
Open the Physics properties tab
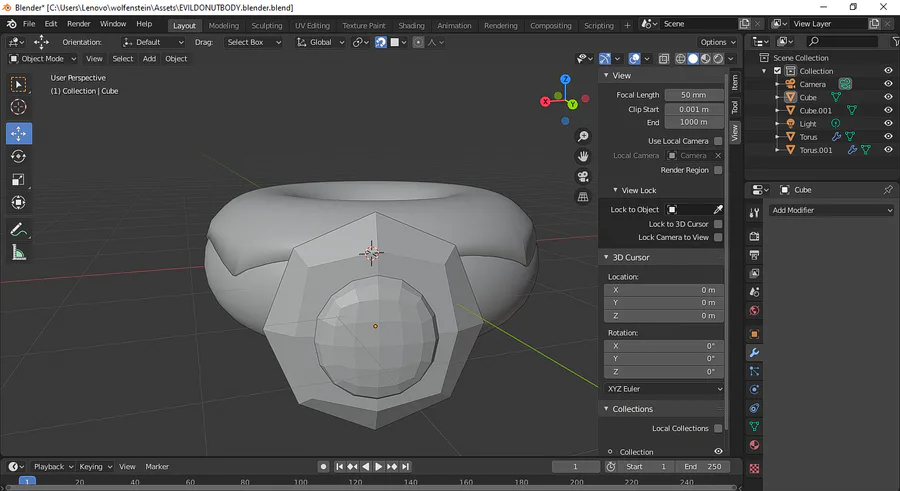coord(754,389)
